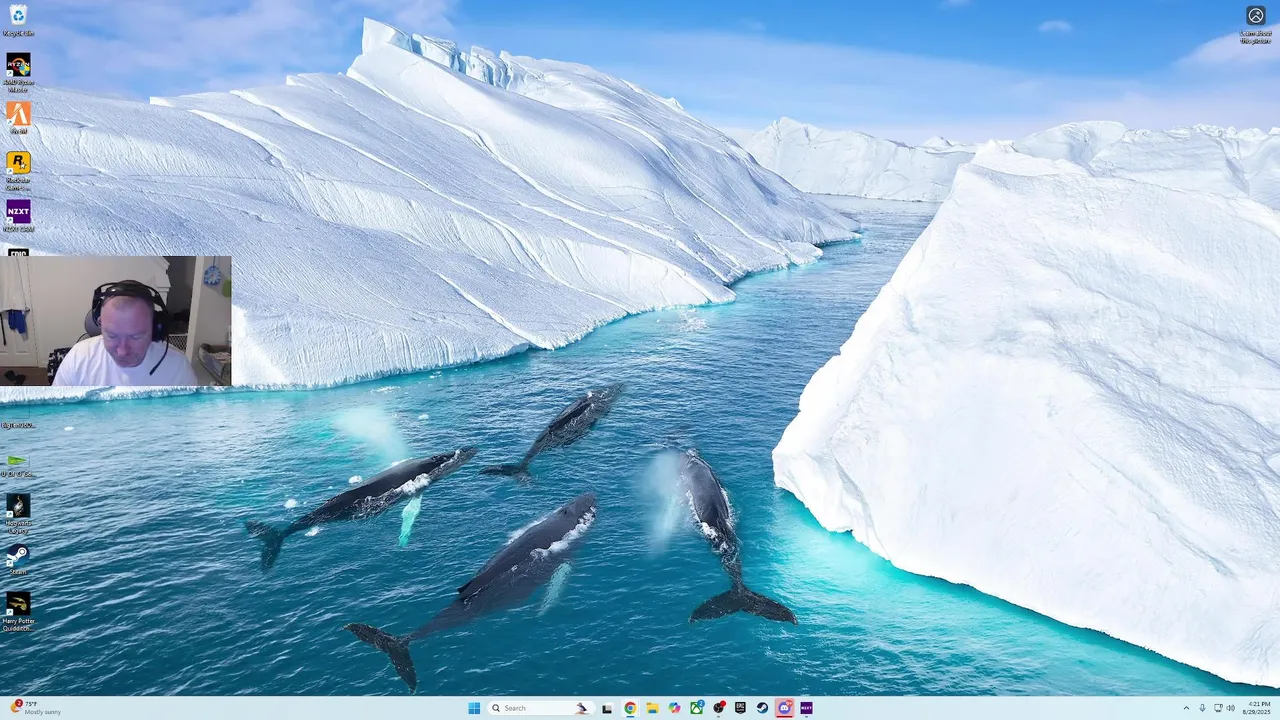Open NZXT CAM from the taskbar

pyautogui.click(x=806, y=708)
